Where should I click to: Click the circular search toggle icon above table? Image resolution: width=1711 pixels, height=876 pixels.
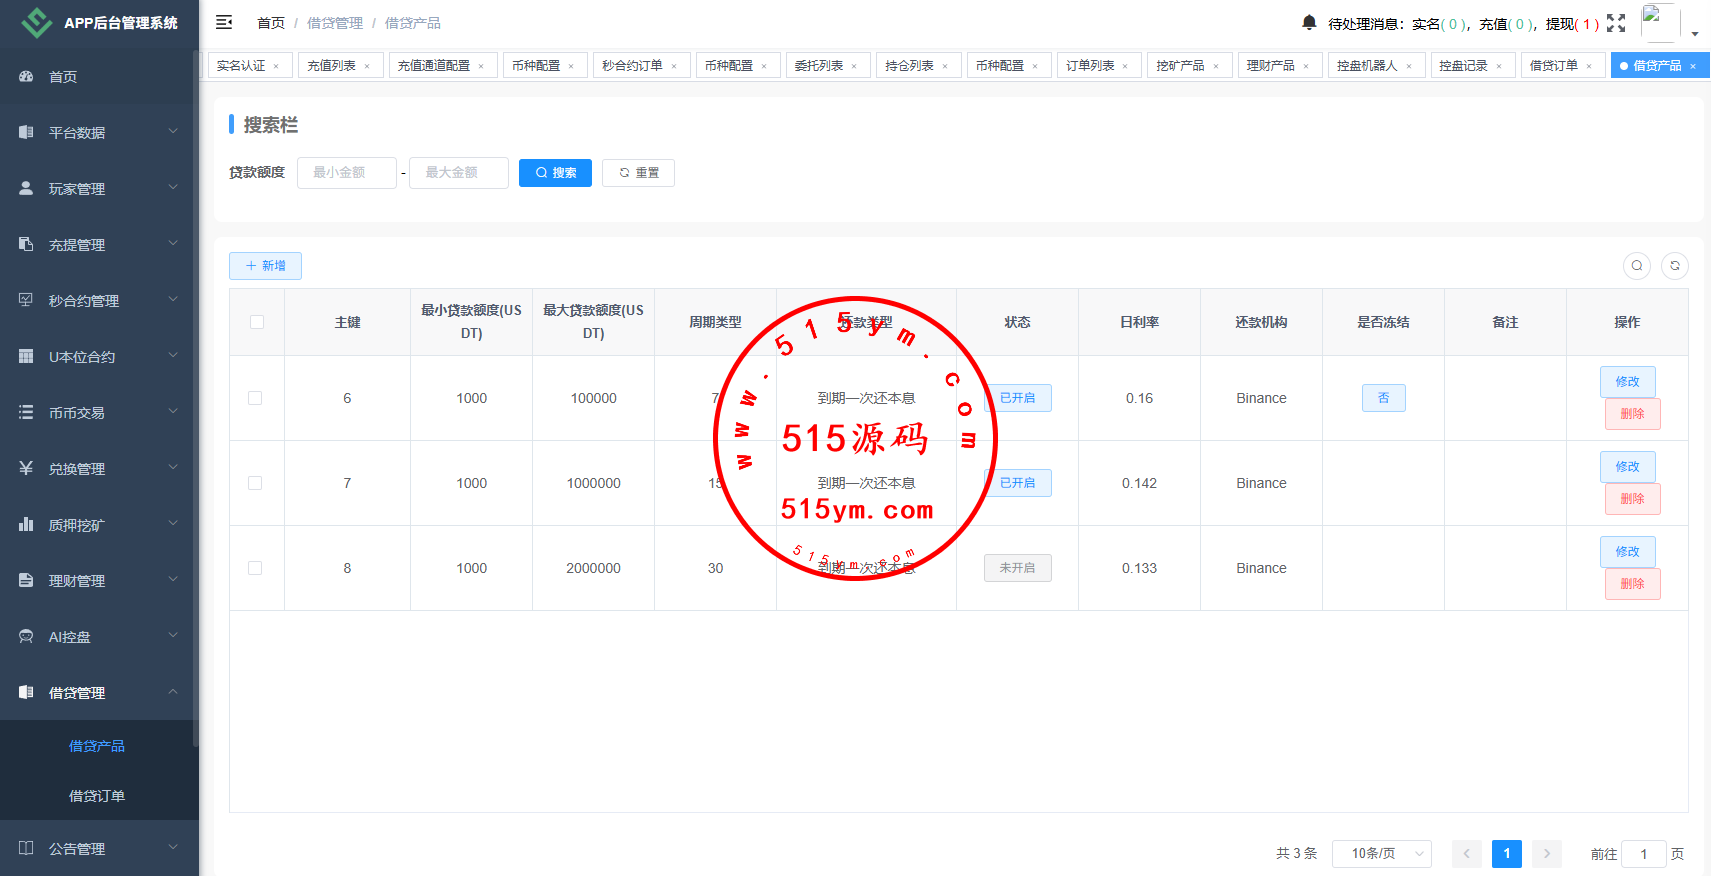tap(1637, 266)
